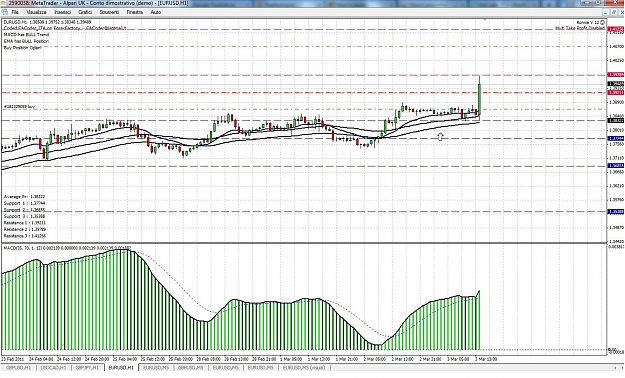The image size is (625, 378).
Task: Click the blue 1.37744 support price tag
Action: (616, 138)
